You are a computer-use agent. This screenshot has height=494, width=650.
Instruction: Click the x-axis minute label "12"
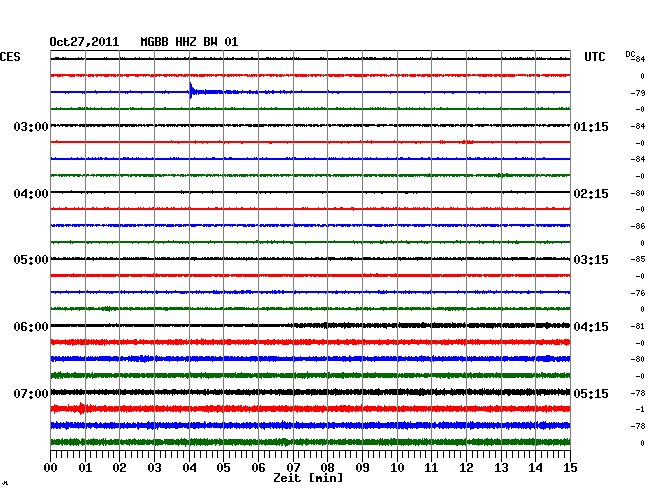point(466,468)
